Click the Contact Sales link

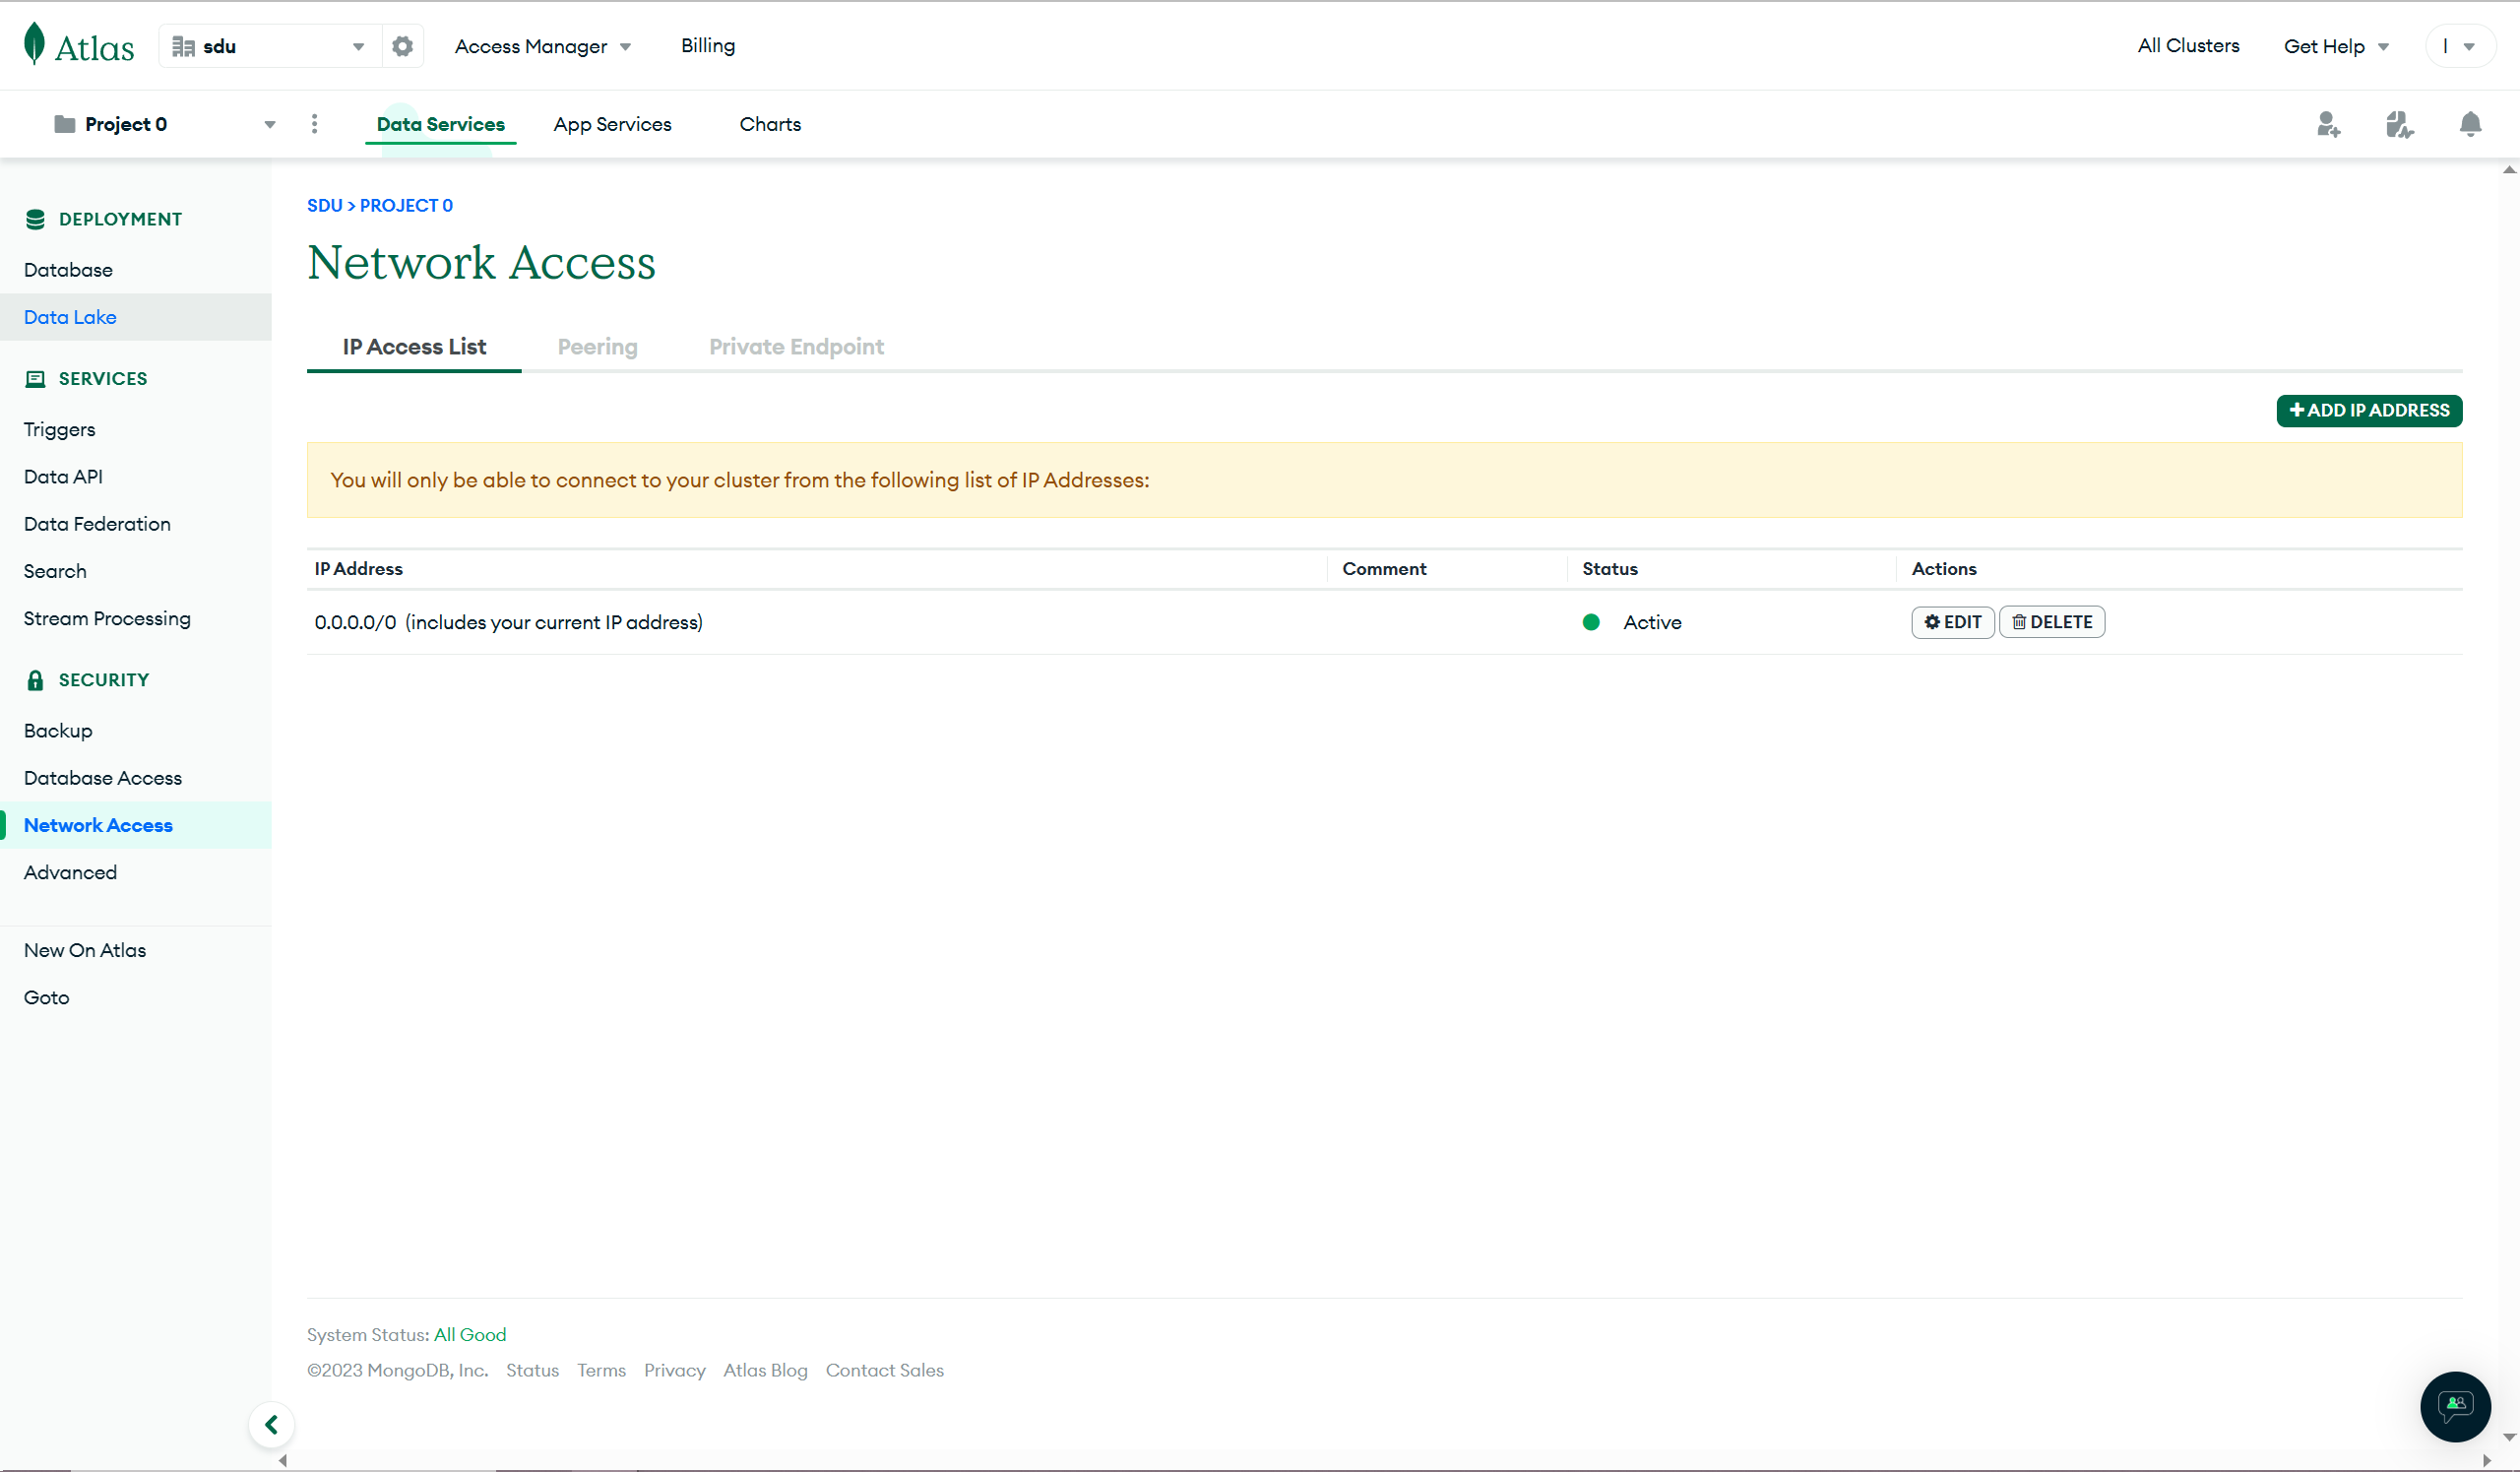(x=884, y=1371)
